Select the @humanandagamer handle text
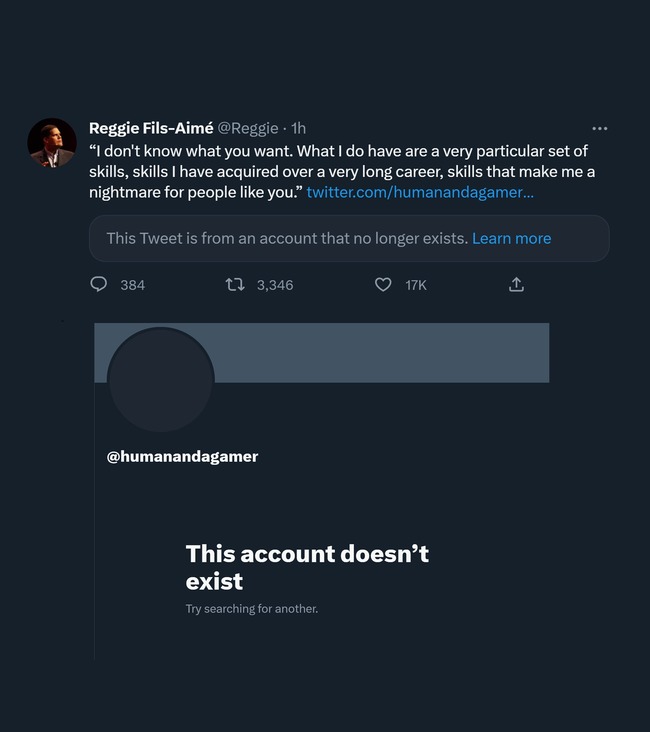Image resolution: width=650 pixels, height=732 pixels. 182,456
